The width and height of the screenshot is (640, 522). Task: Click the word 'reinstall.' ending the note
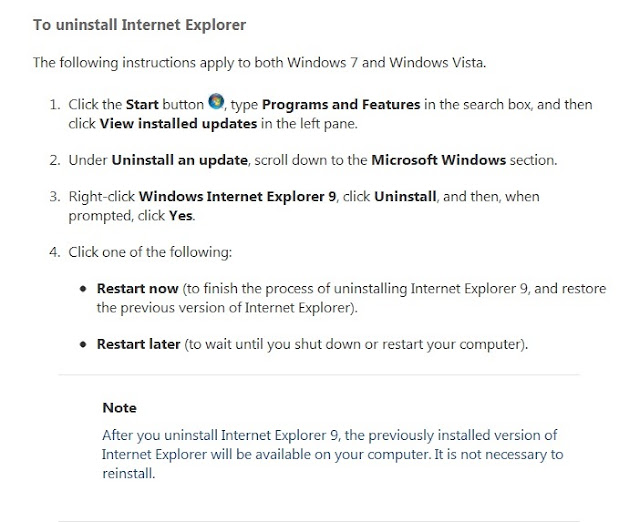(x=129, y=473)
